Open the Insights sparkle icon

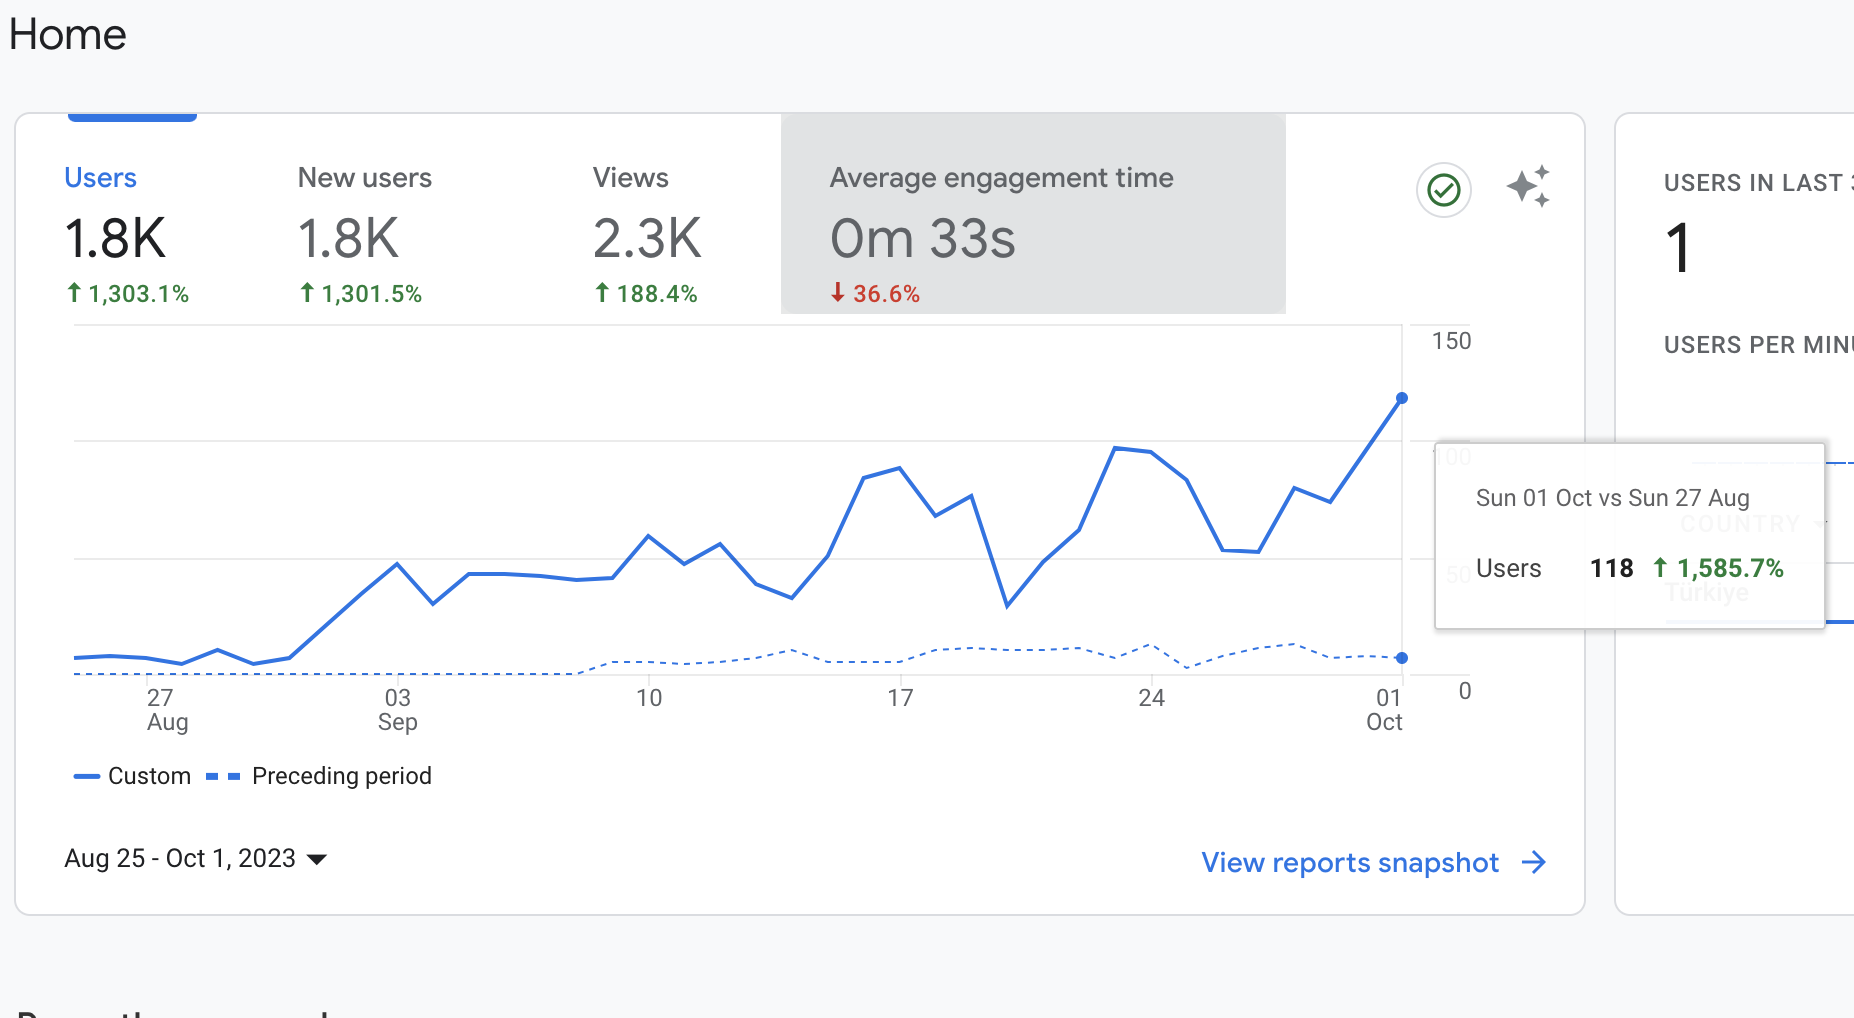click(1528, 187)
